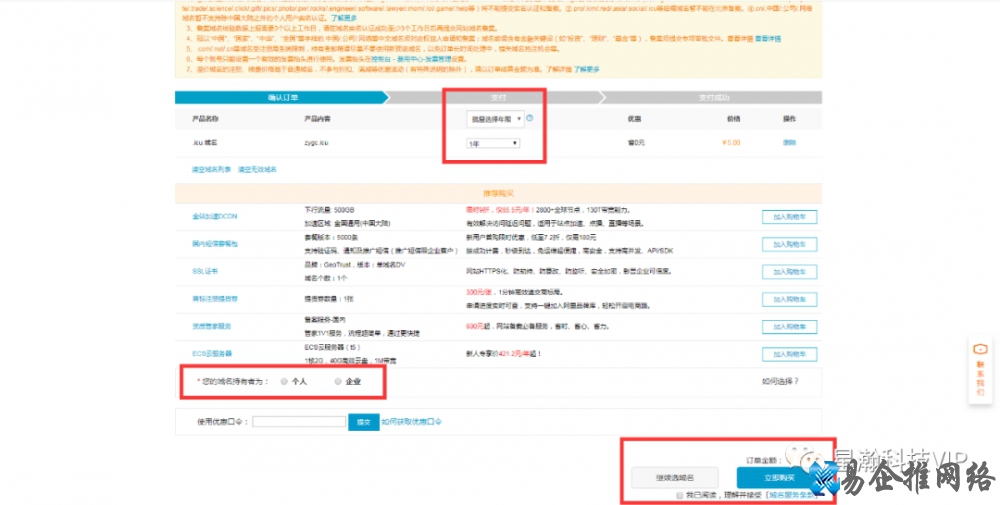Viewport: 1000px width, 505px height.
Task: Tick the agreement checkbox 我已阅读
Action: pyautogui.click(x=680, y=495)
